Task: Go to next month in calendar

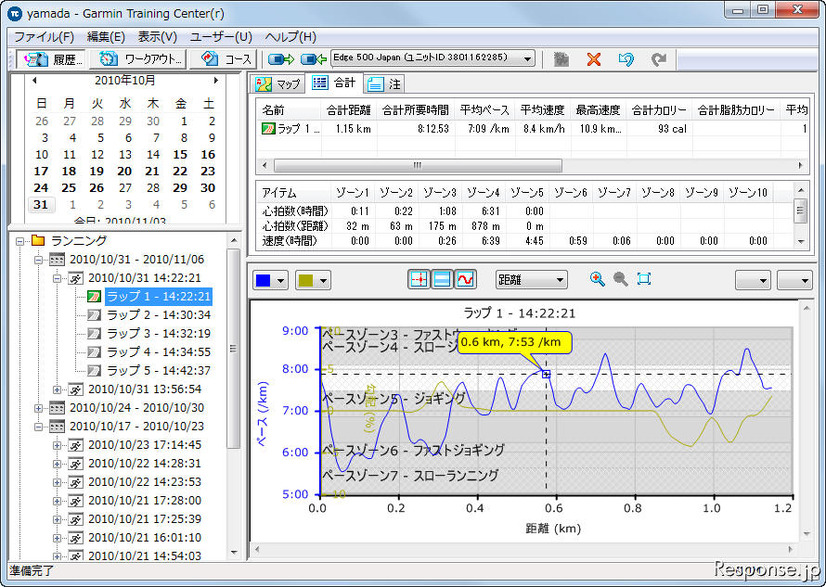Action: tap(215, 80)
